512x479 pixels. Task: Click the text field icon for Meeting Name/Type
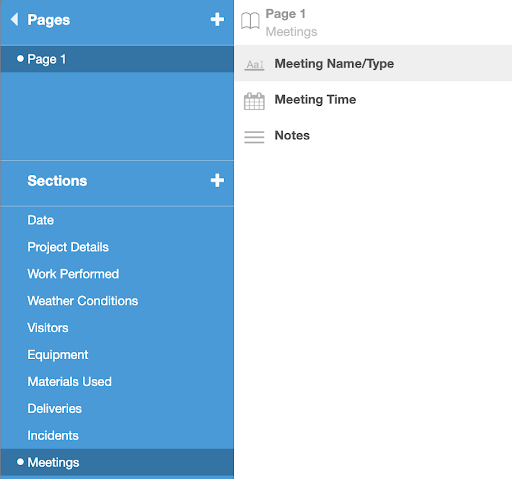254,64
